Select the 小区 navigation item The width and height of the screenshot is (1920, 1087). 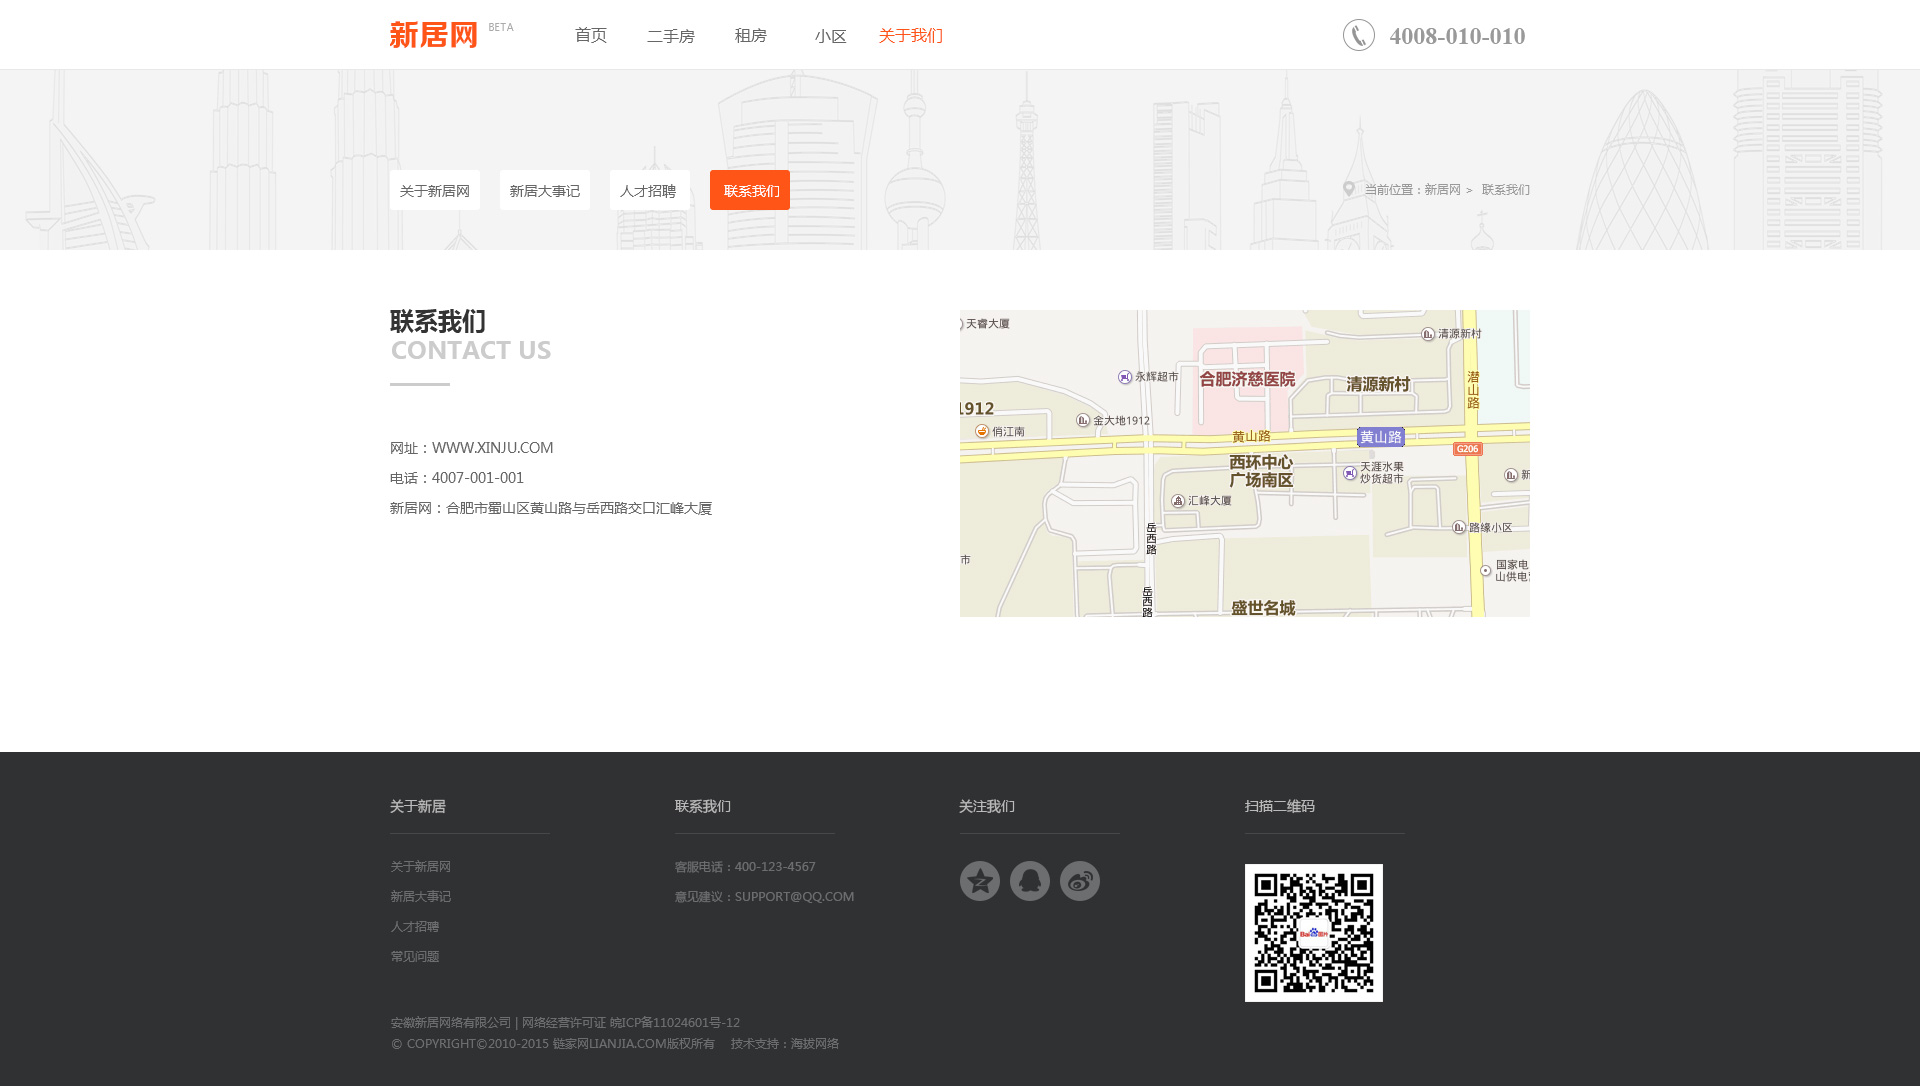pyautogui.click(x=830, y=35)
